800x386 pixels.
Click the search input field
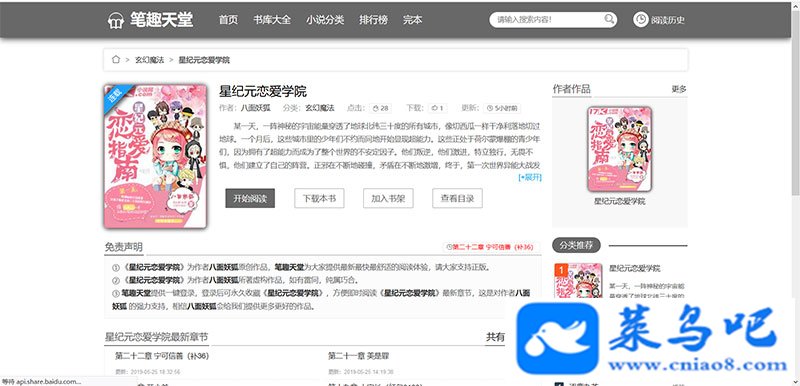547,20
